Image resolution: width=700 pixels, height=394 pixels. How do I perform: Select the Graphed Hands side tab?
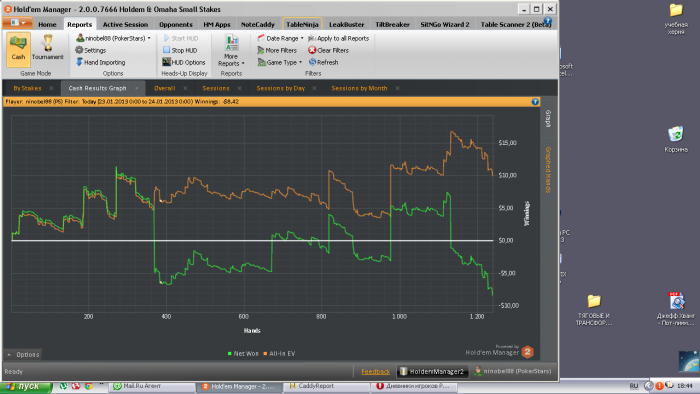[548, 170]
